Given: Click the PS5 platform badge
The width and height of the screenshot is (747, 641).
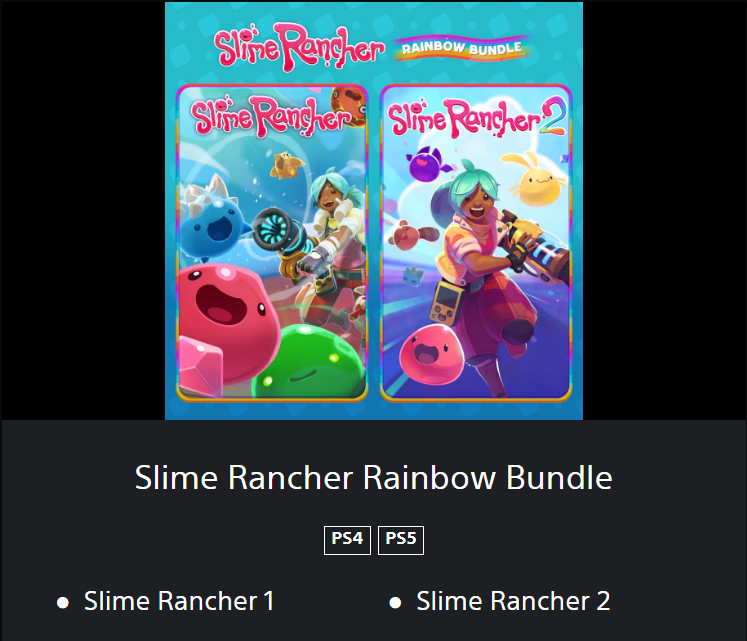Looking at the screenshot, I should point(401,540).
